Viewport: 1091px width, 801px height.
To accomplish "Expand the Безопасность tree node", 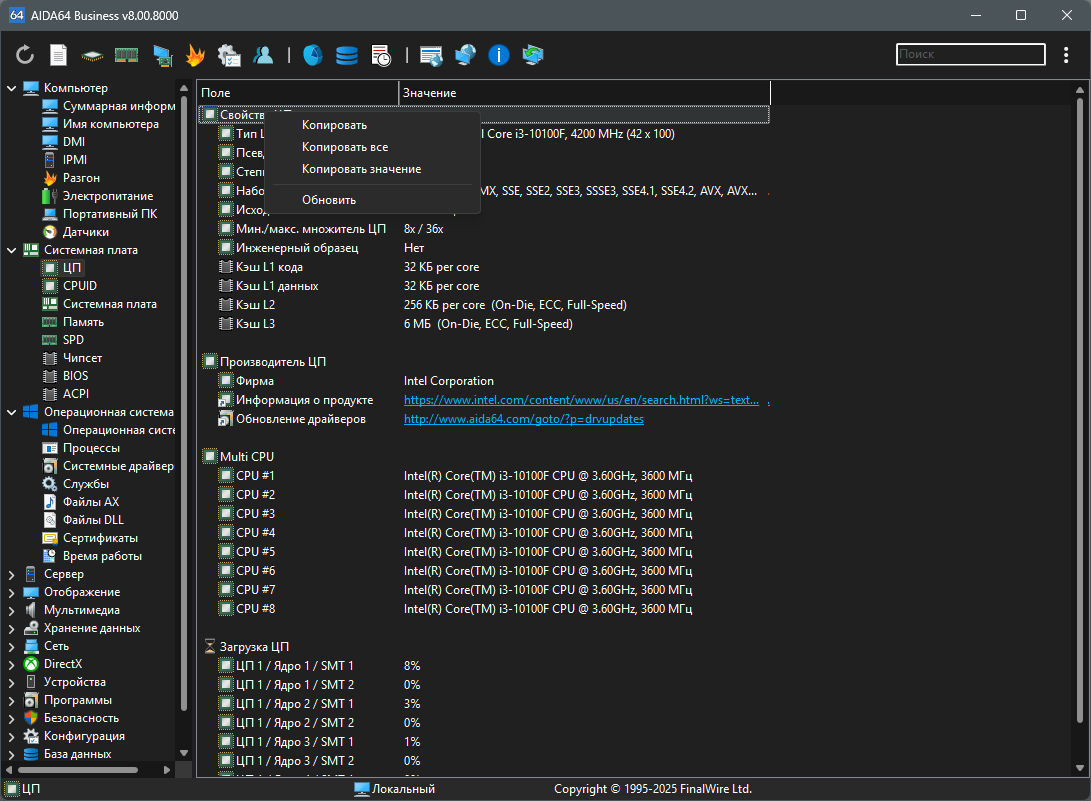I will click(11, 718).
